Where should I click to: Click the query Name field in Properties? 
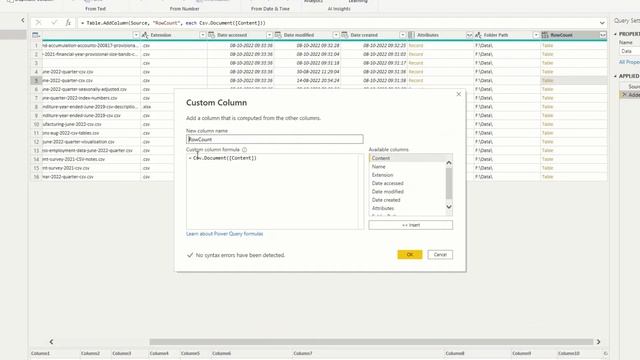(x=629, y=51)
